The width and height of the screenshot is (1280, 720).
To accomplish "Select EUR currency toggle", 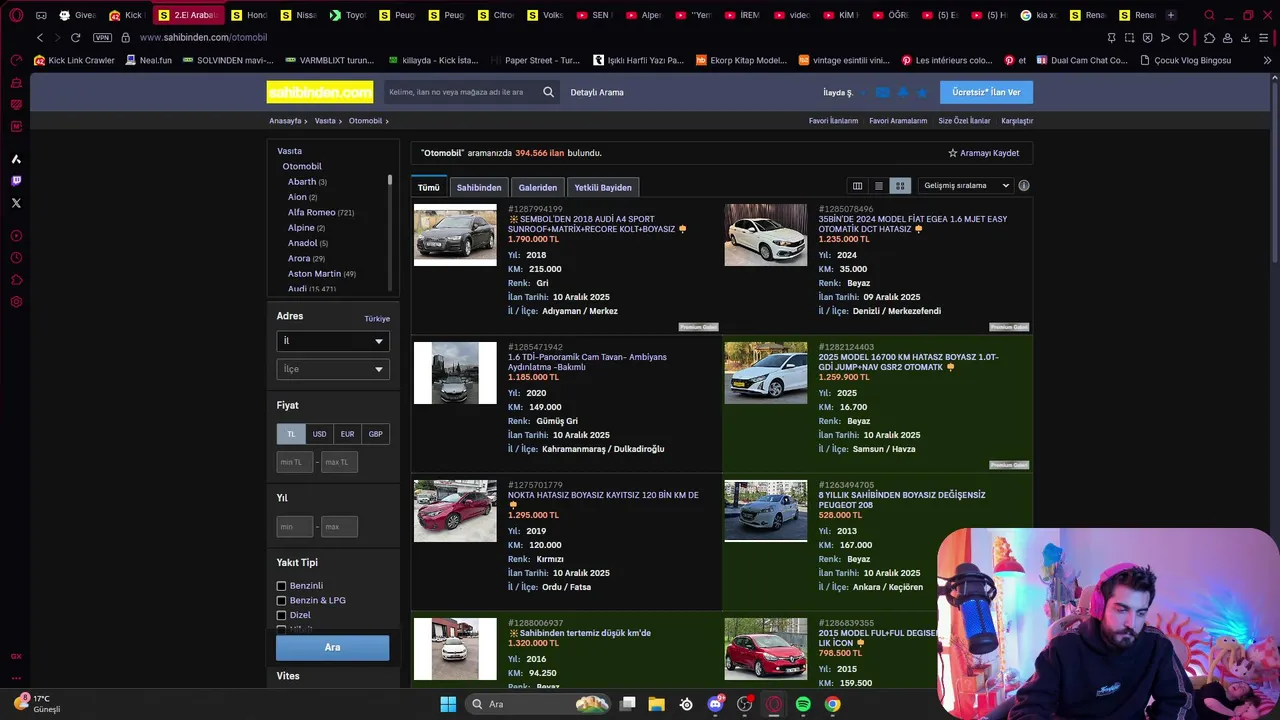I will pos(347,434).
